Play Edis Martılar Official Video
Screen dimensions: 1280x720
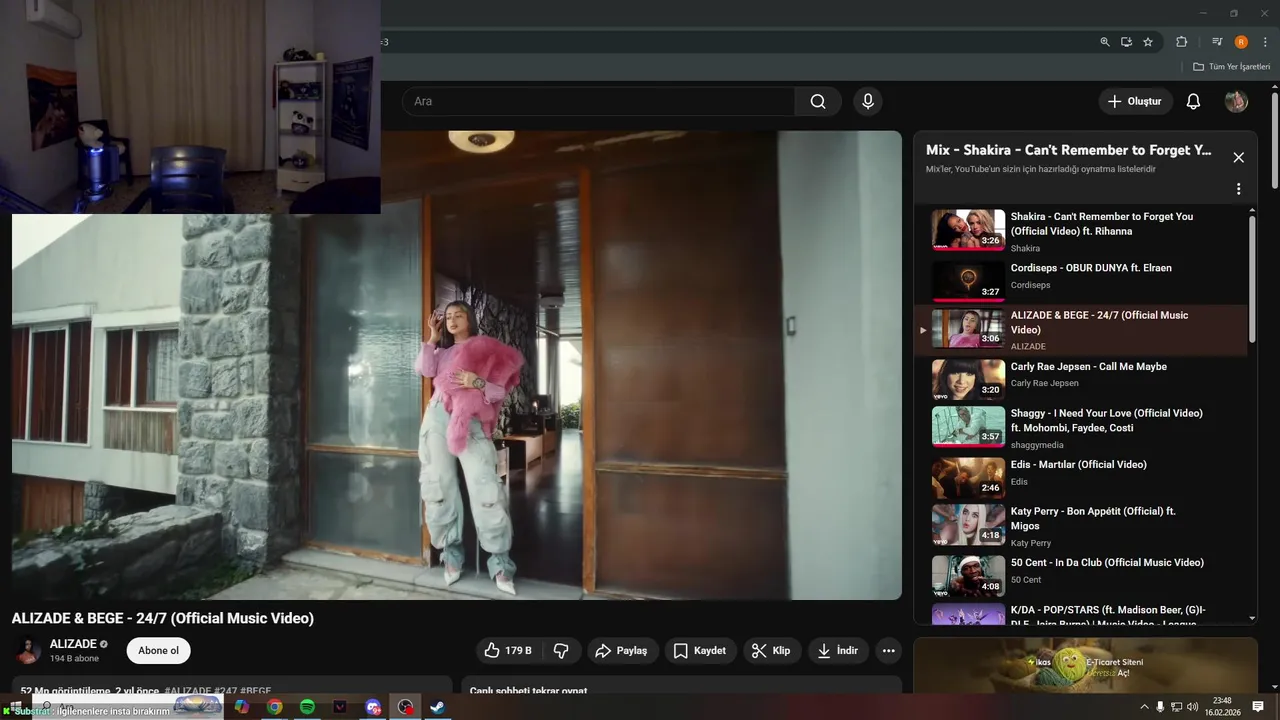click(1081, 477)
